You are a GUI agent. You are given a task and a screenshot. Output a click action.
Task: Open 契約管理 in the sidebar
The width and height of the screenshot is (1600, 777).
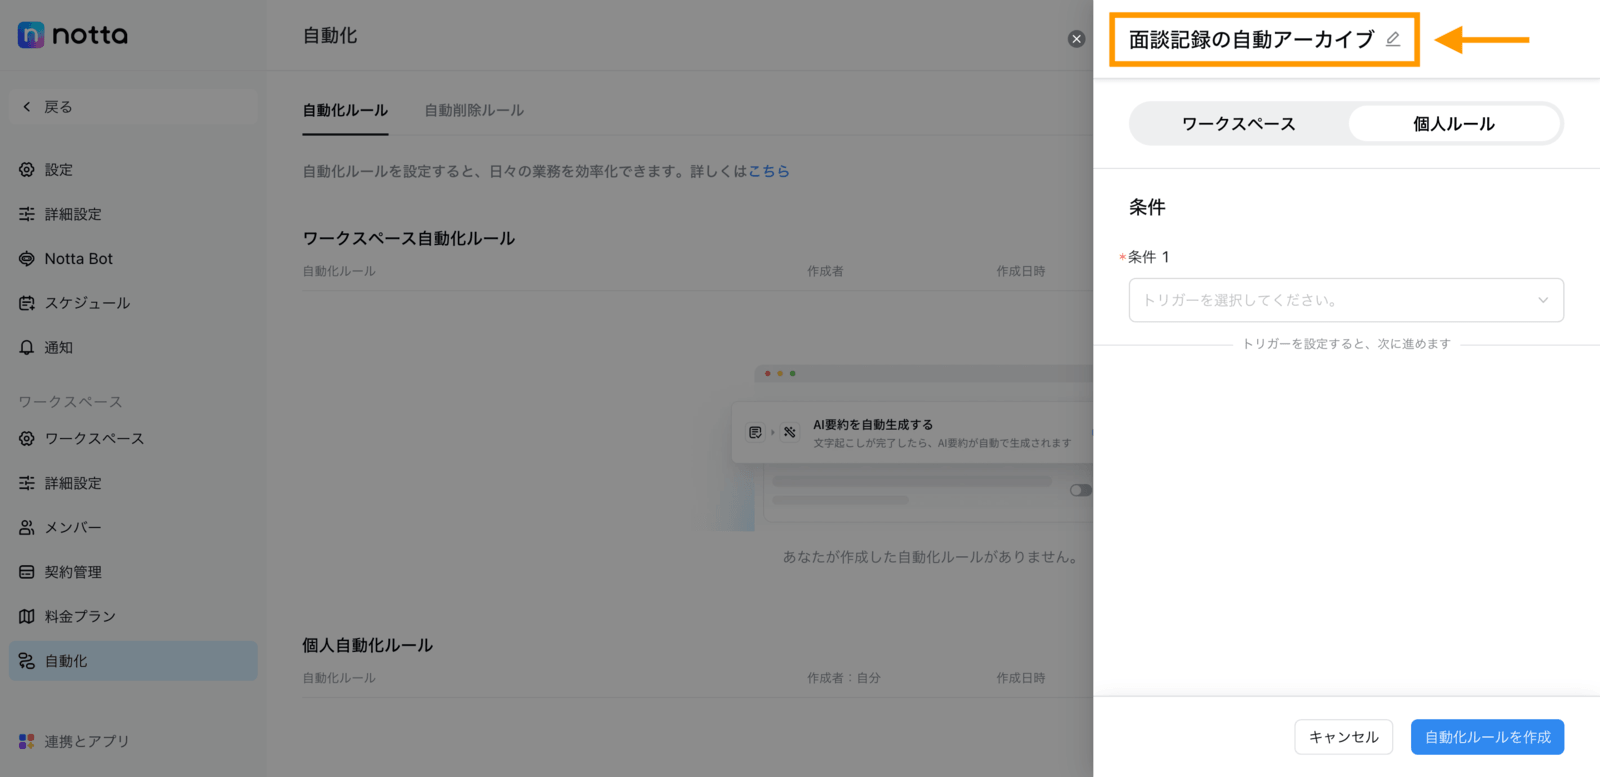coord(133,572)
